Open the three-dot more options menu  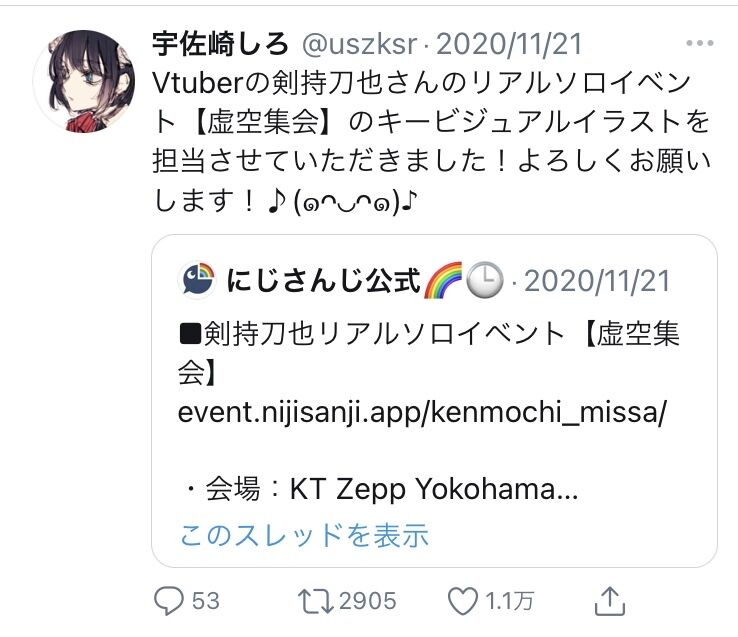pos(699,44)
